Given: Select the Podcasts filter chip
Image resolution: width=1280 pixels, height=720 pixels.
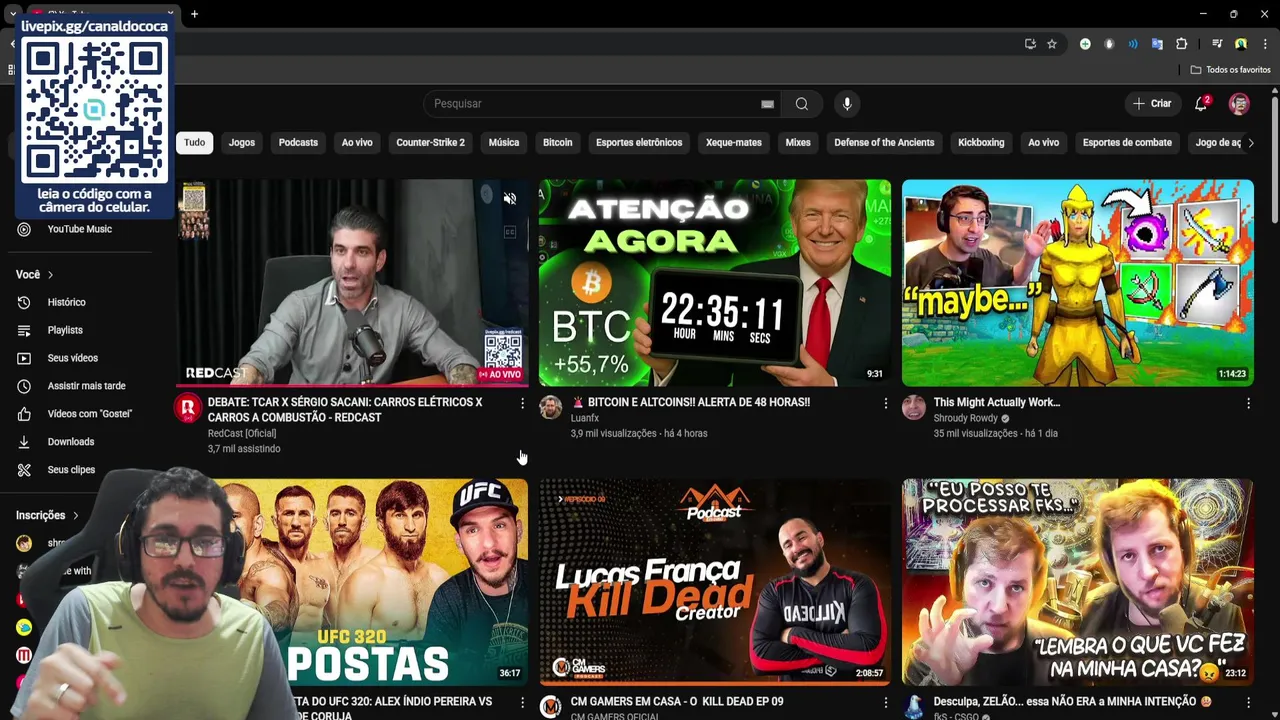Looking at the screenshot, I should 298,143.
